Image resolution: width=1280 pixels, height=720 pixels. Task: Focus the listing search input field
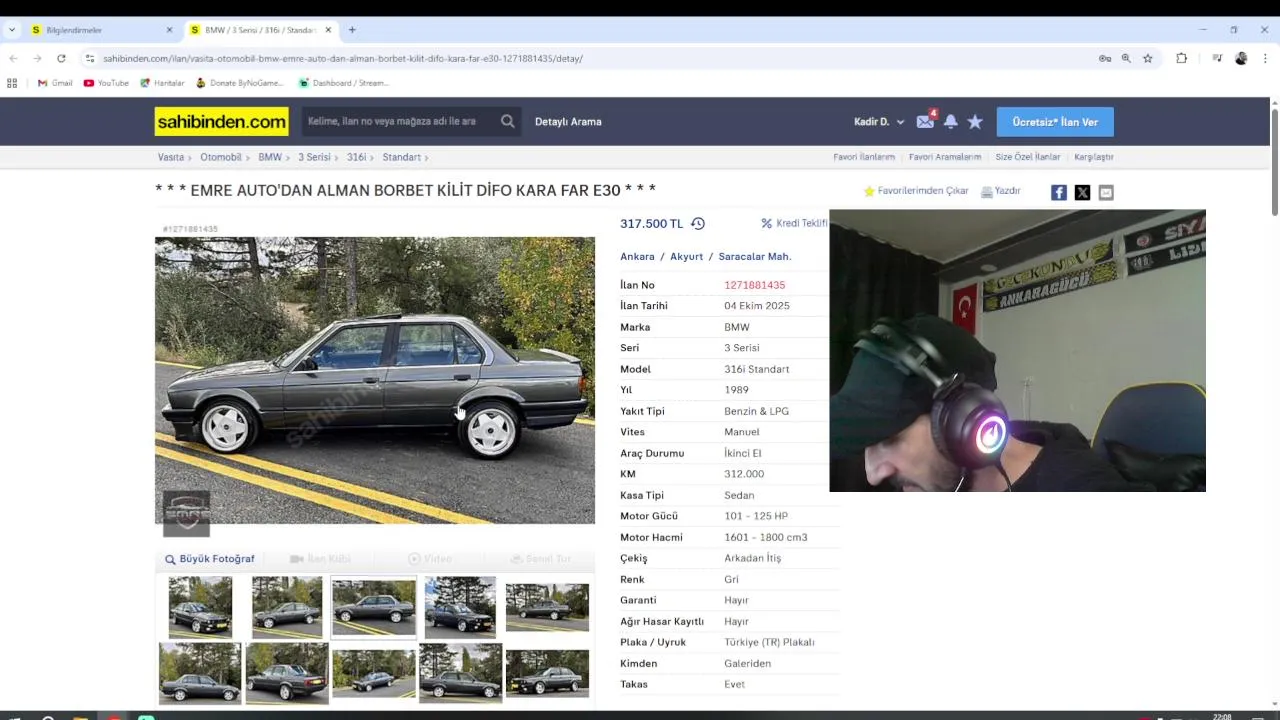tap(398, 121)
